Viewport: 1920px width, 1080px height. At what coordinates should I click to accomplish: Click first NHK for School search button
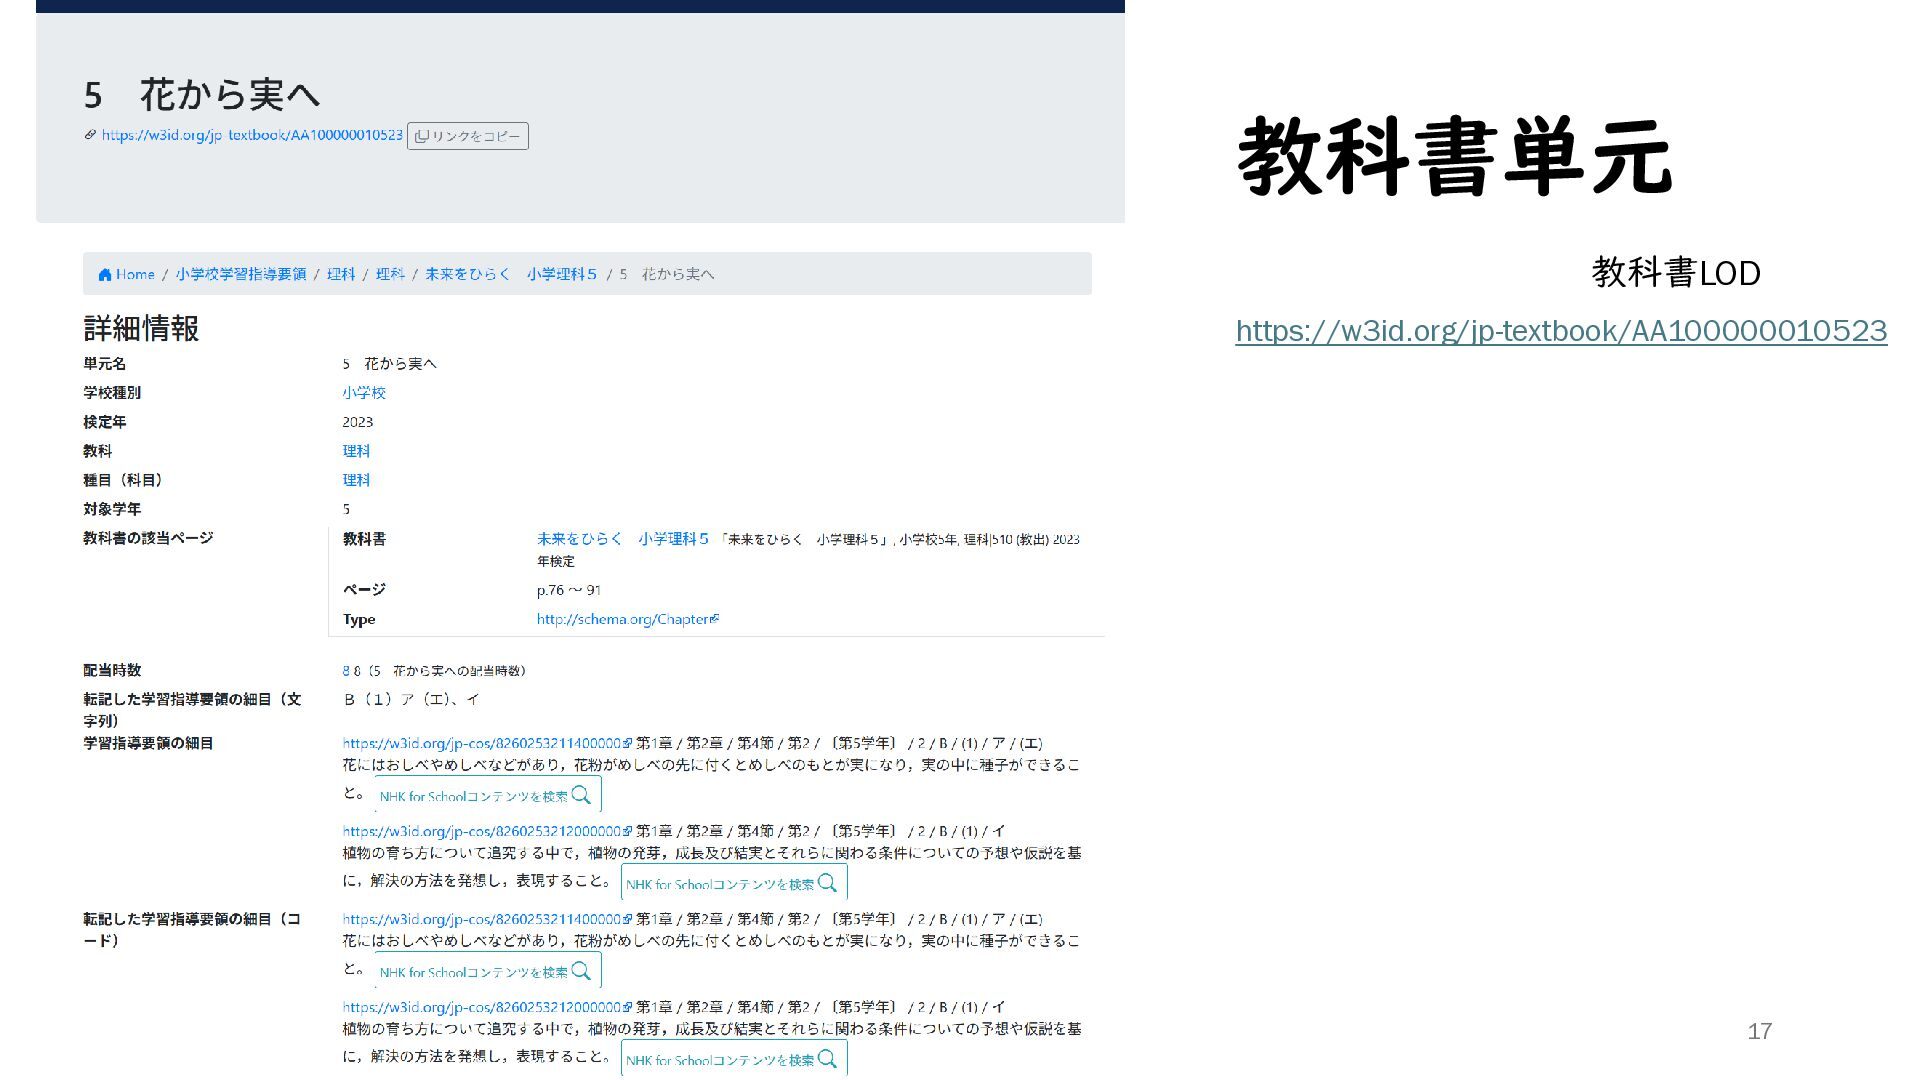(487, 796)
